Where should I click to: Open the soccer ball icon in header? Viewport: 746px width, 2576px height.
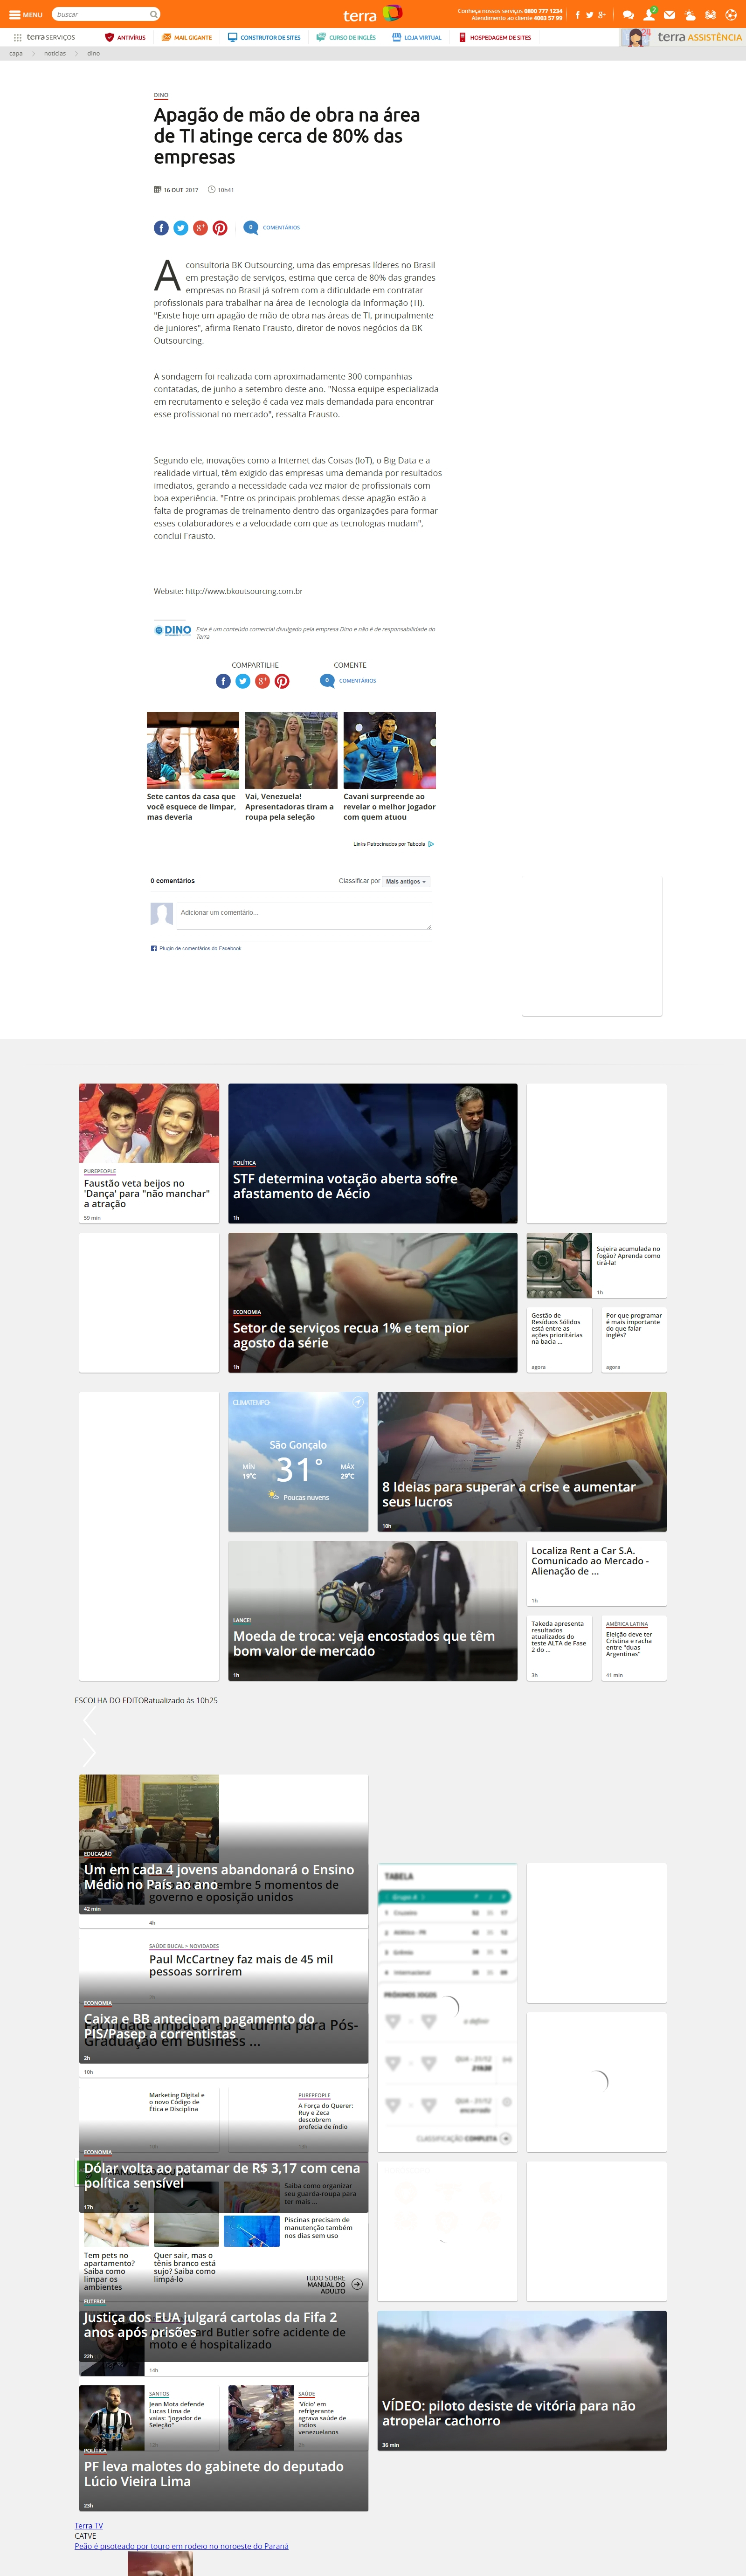pyautogui.click(x=731, y=15)
